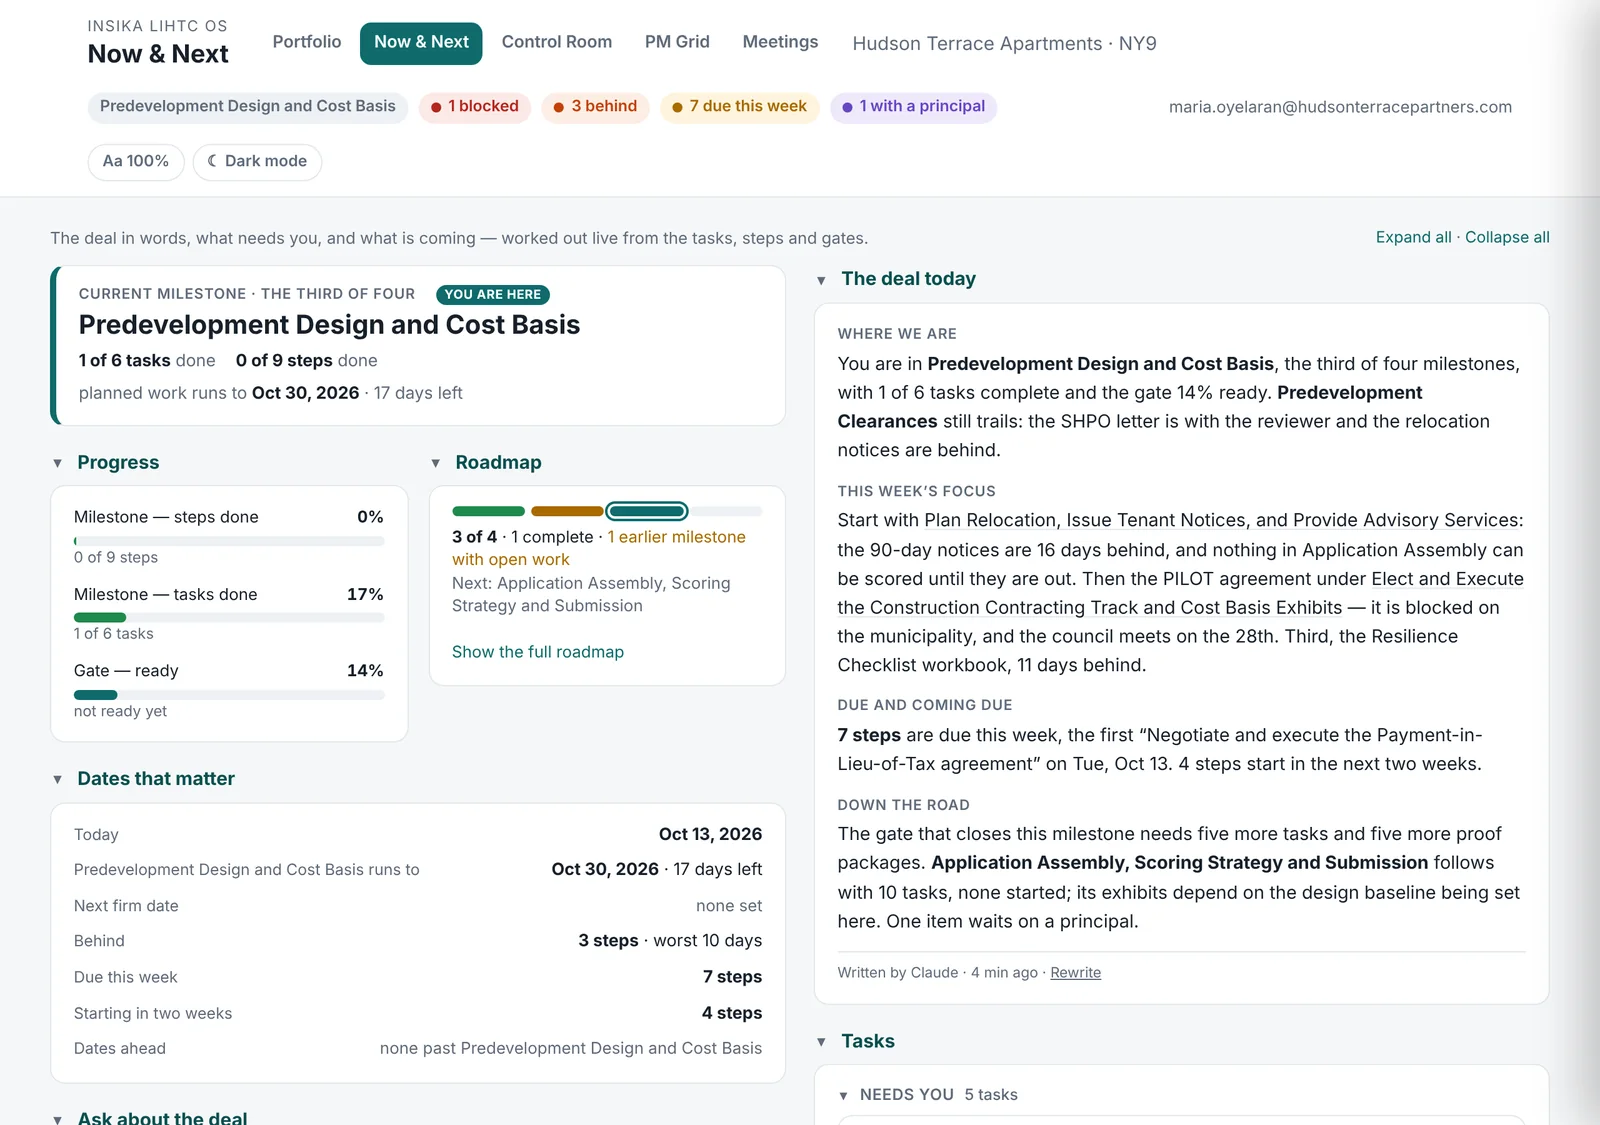Select the 7 due this week chip
The image size is (1600, 1125).
coord(739,107)
